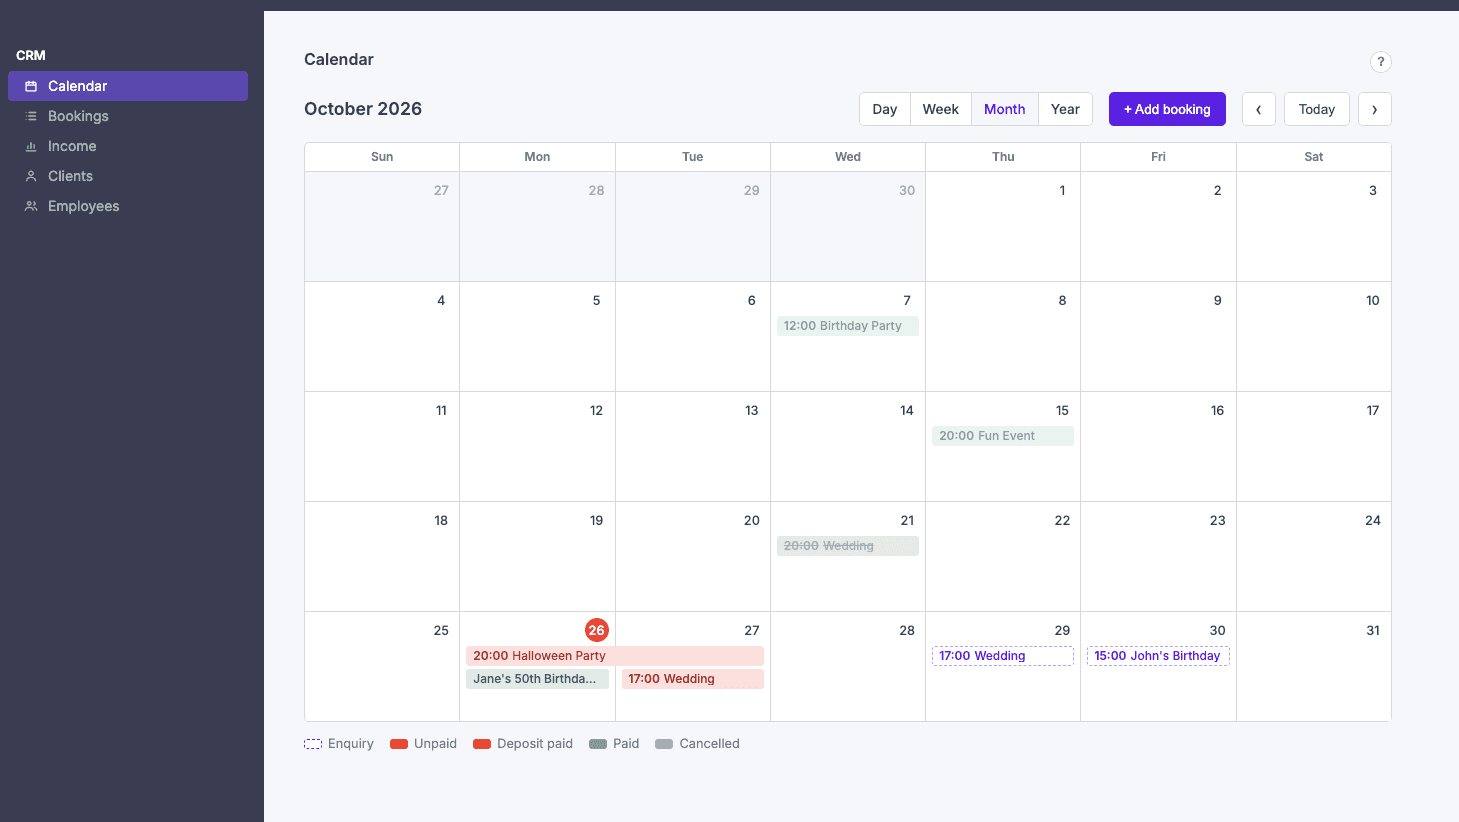The width and height of the screenshot is (1459, 822).
Task: Click the Deposit paid legend swatch
Action: tap(482, 744)
